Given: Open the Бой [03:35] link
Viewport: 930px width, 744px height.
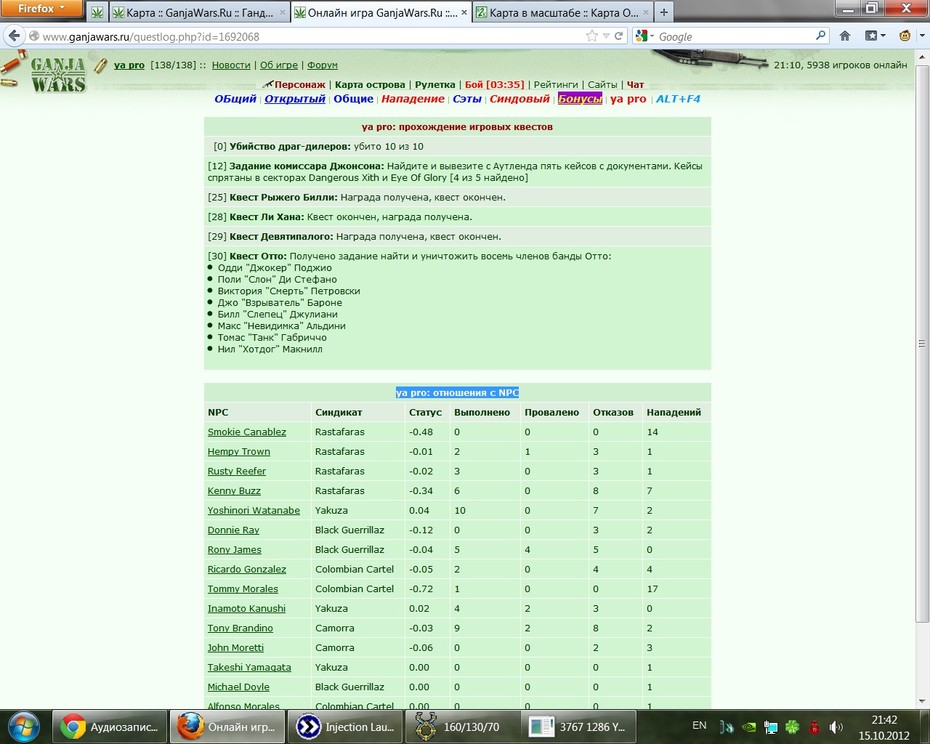Looking at the screenshot, I should pos(494,84).
